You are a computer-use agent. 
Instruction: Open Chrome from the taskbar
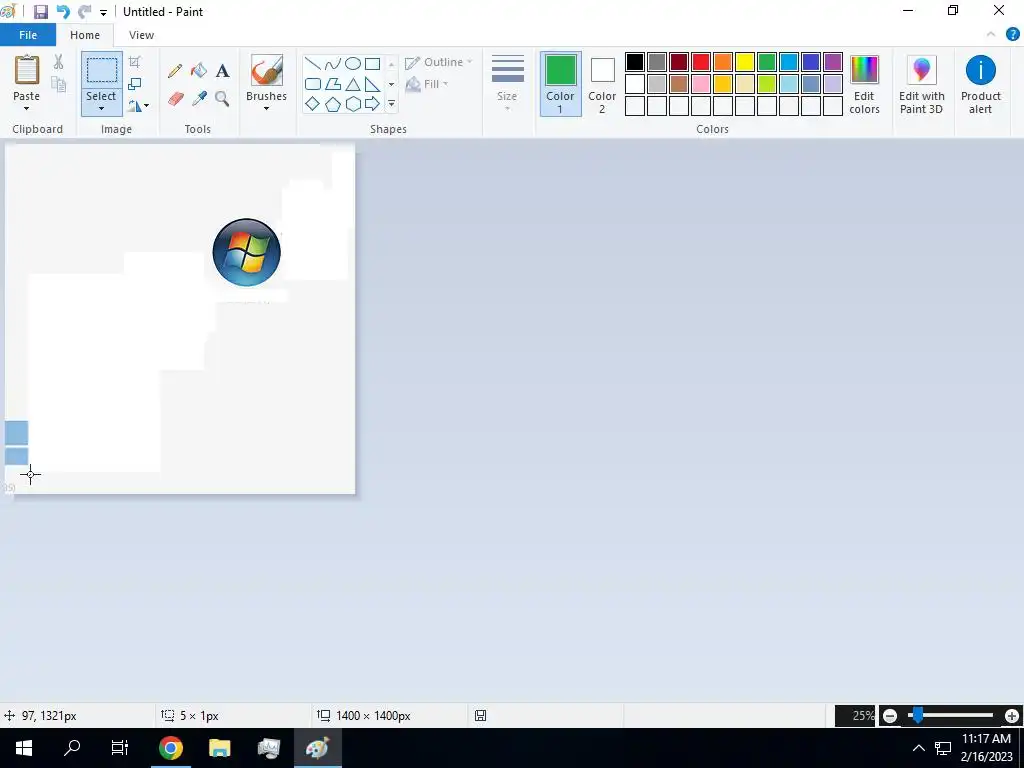tap(170, 748)
